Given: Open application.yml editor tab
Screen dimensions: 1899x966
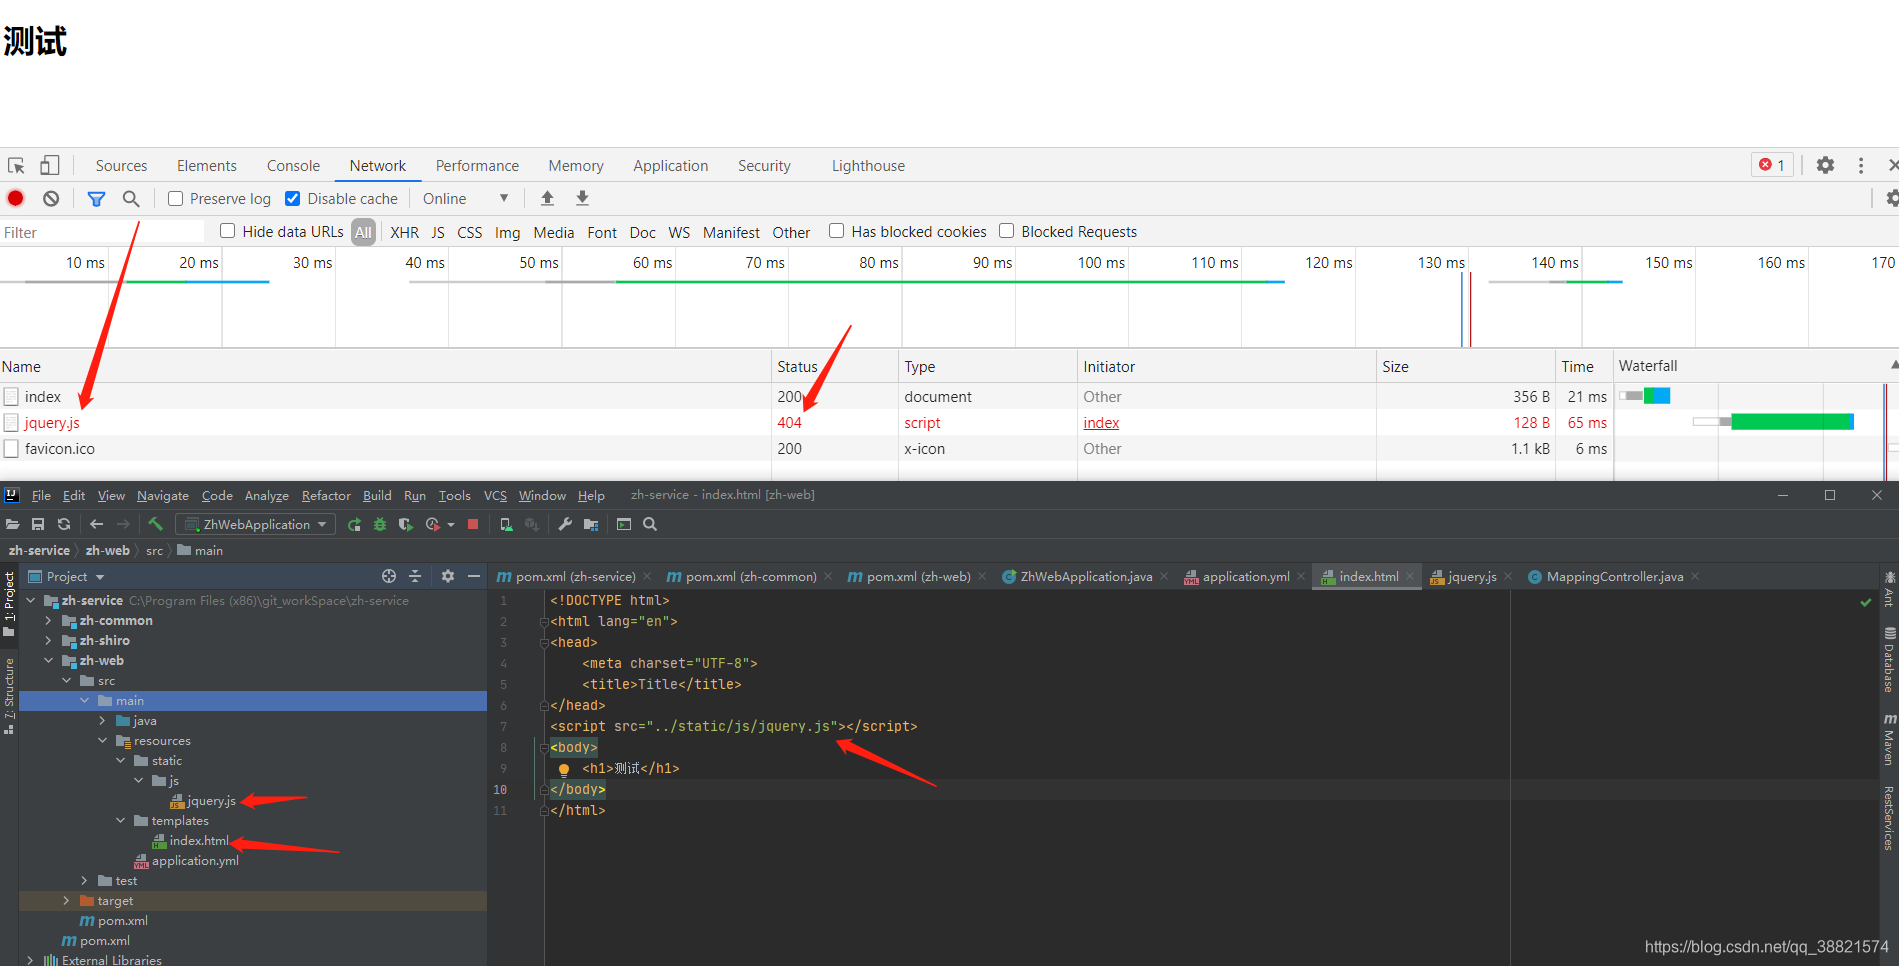Looking at the screenshot, I should (1245, 577).
